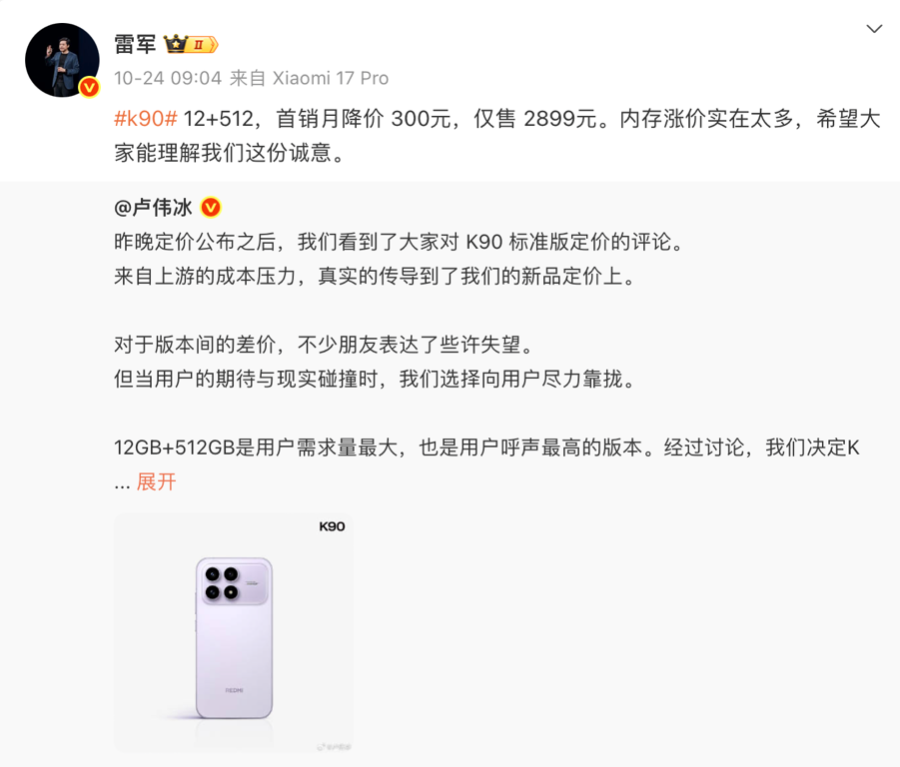Click the K90 label in the image
Screen dimensions: 900x767
tap(332, 526)
